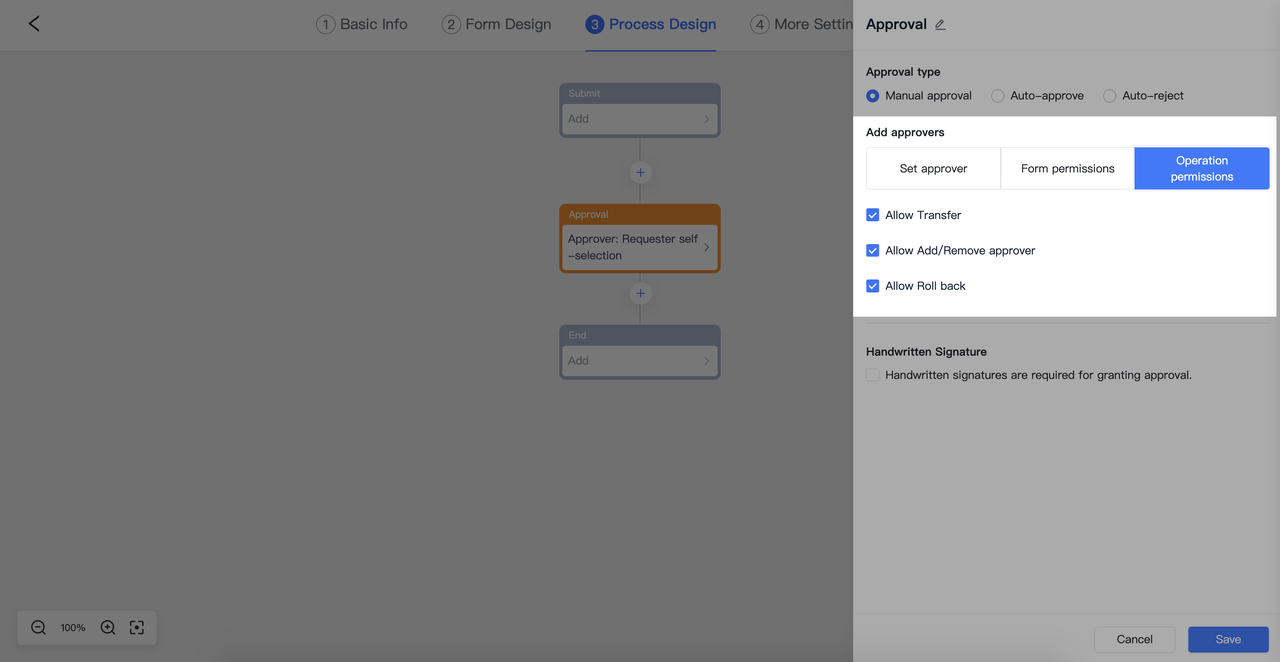Go to Form Design step
This screenshot has width=1280, height=662.
(x=497, y=24)
